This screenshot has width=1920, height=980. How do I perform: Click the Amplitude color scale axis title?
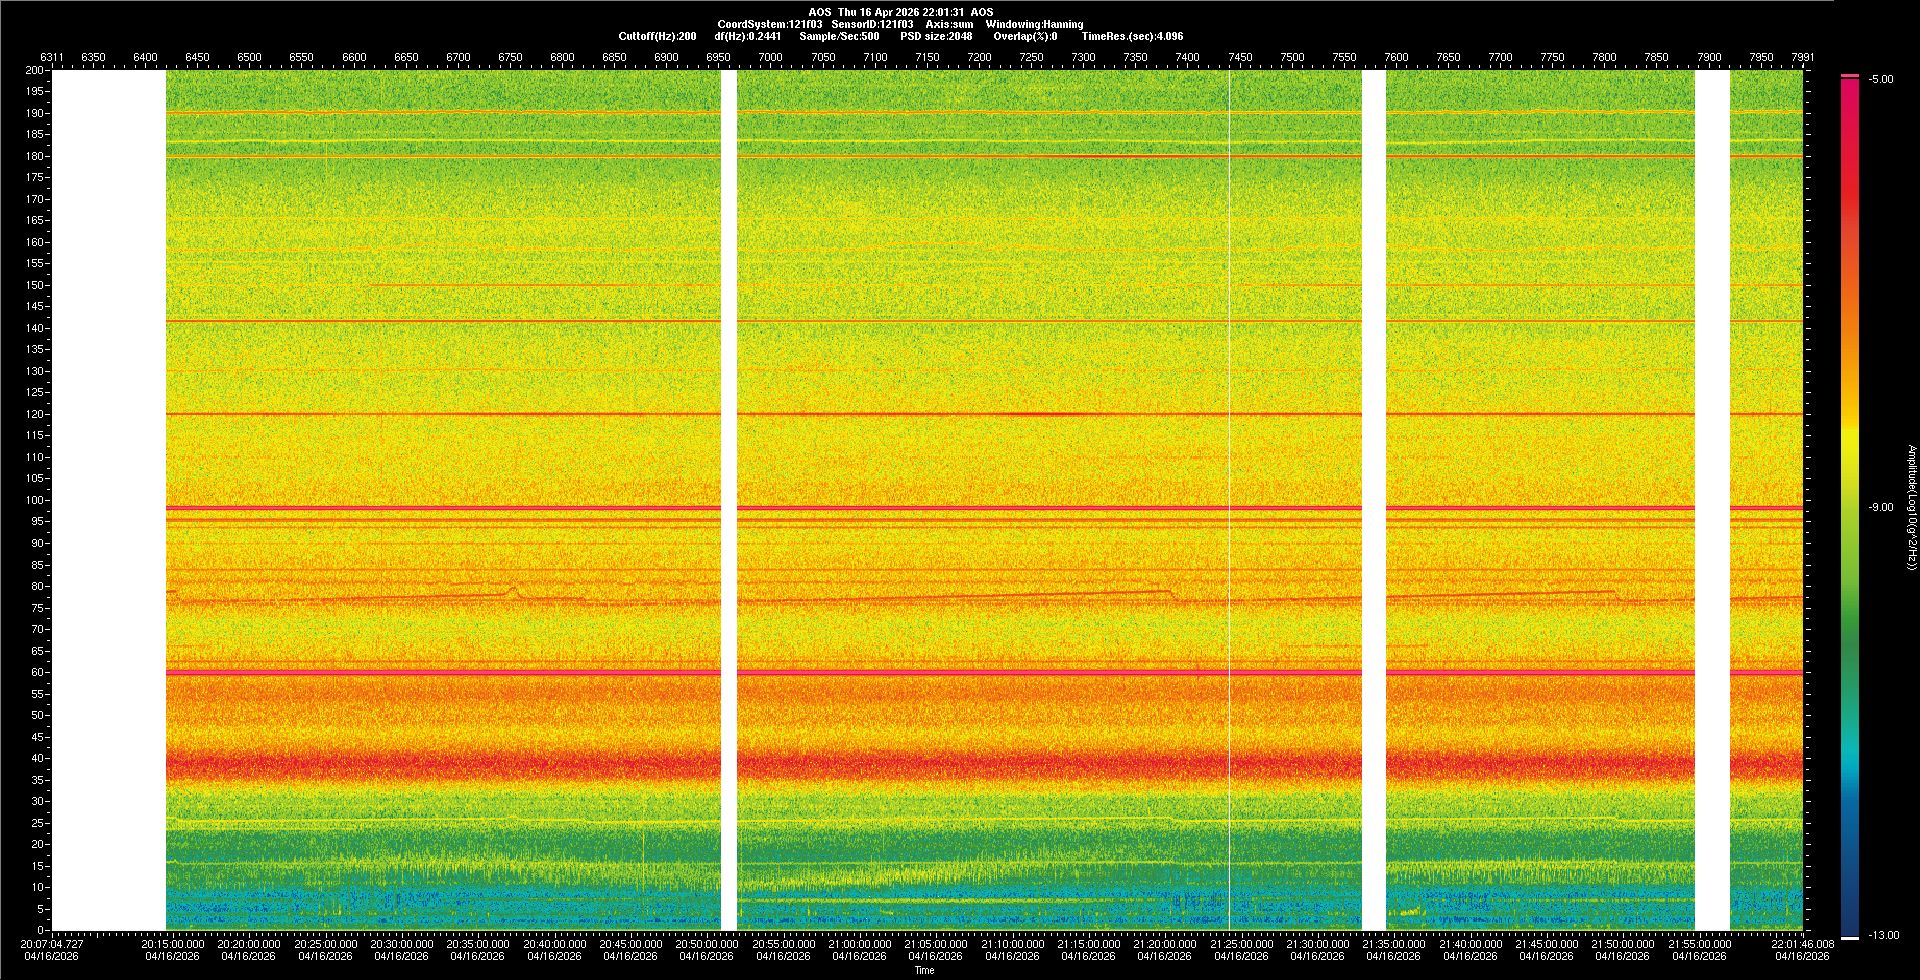1912,507
